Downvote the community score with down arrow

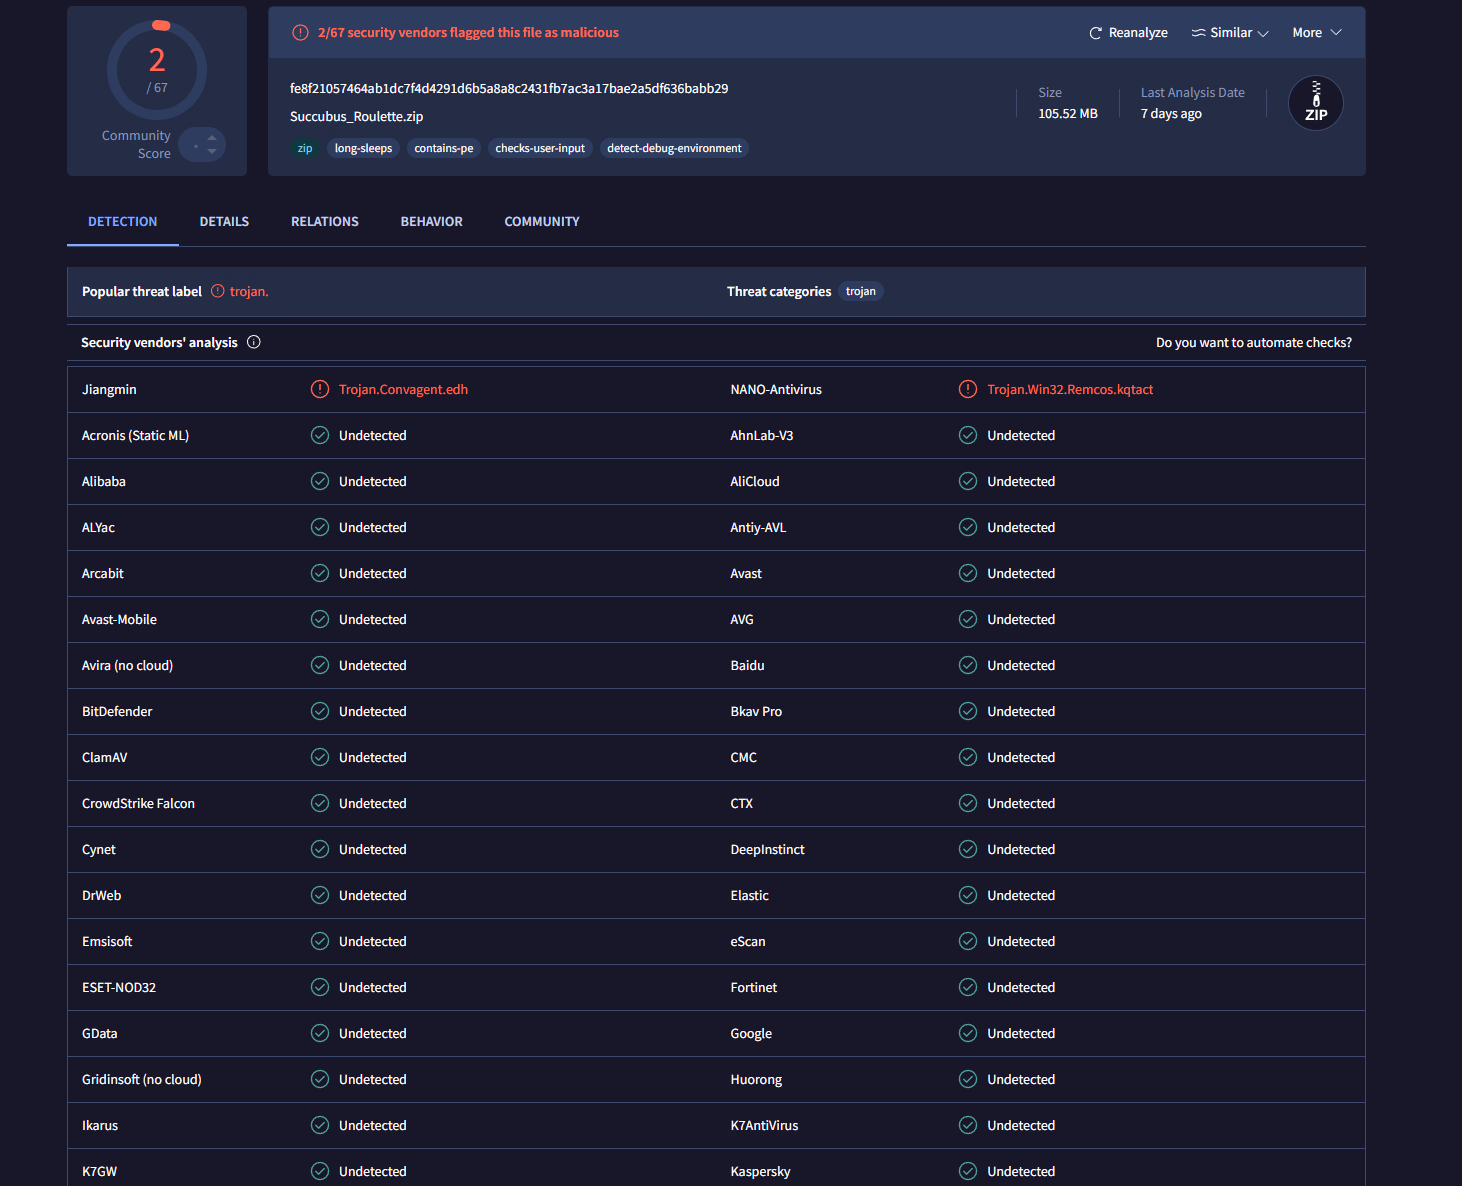(x=212, y=152)
